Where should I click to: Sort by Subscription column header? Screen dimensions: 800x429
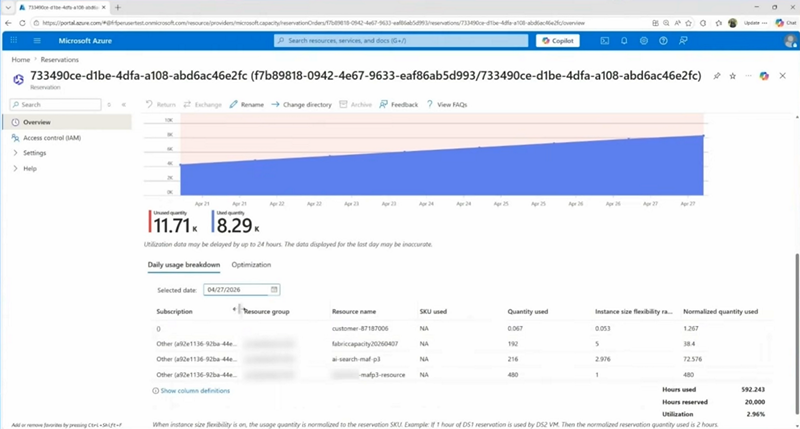click(174, 312)
